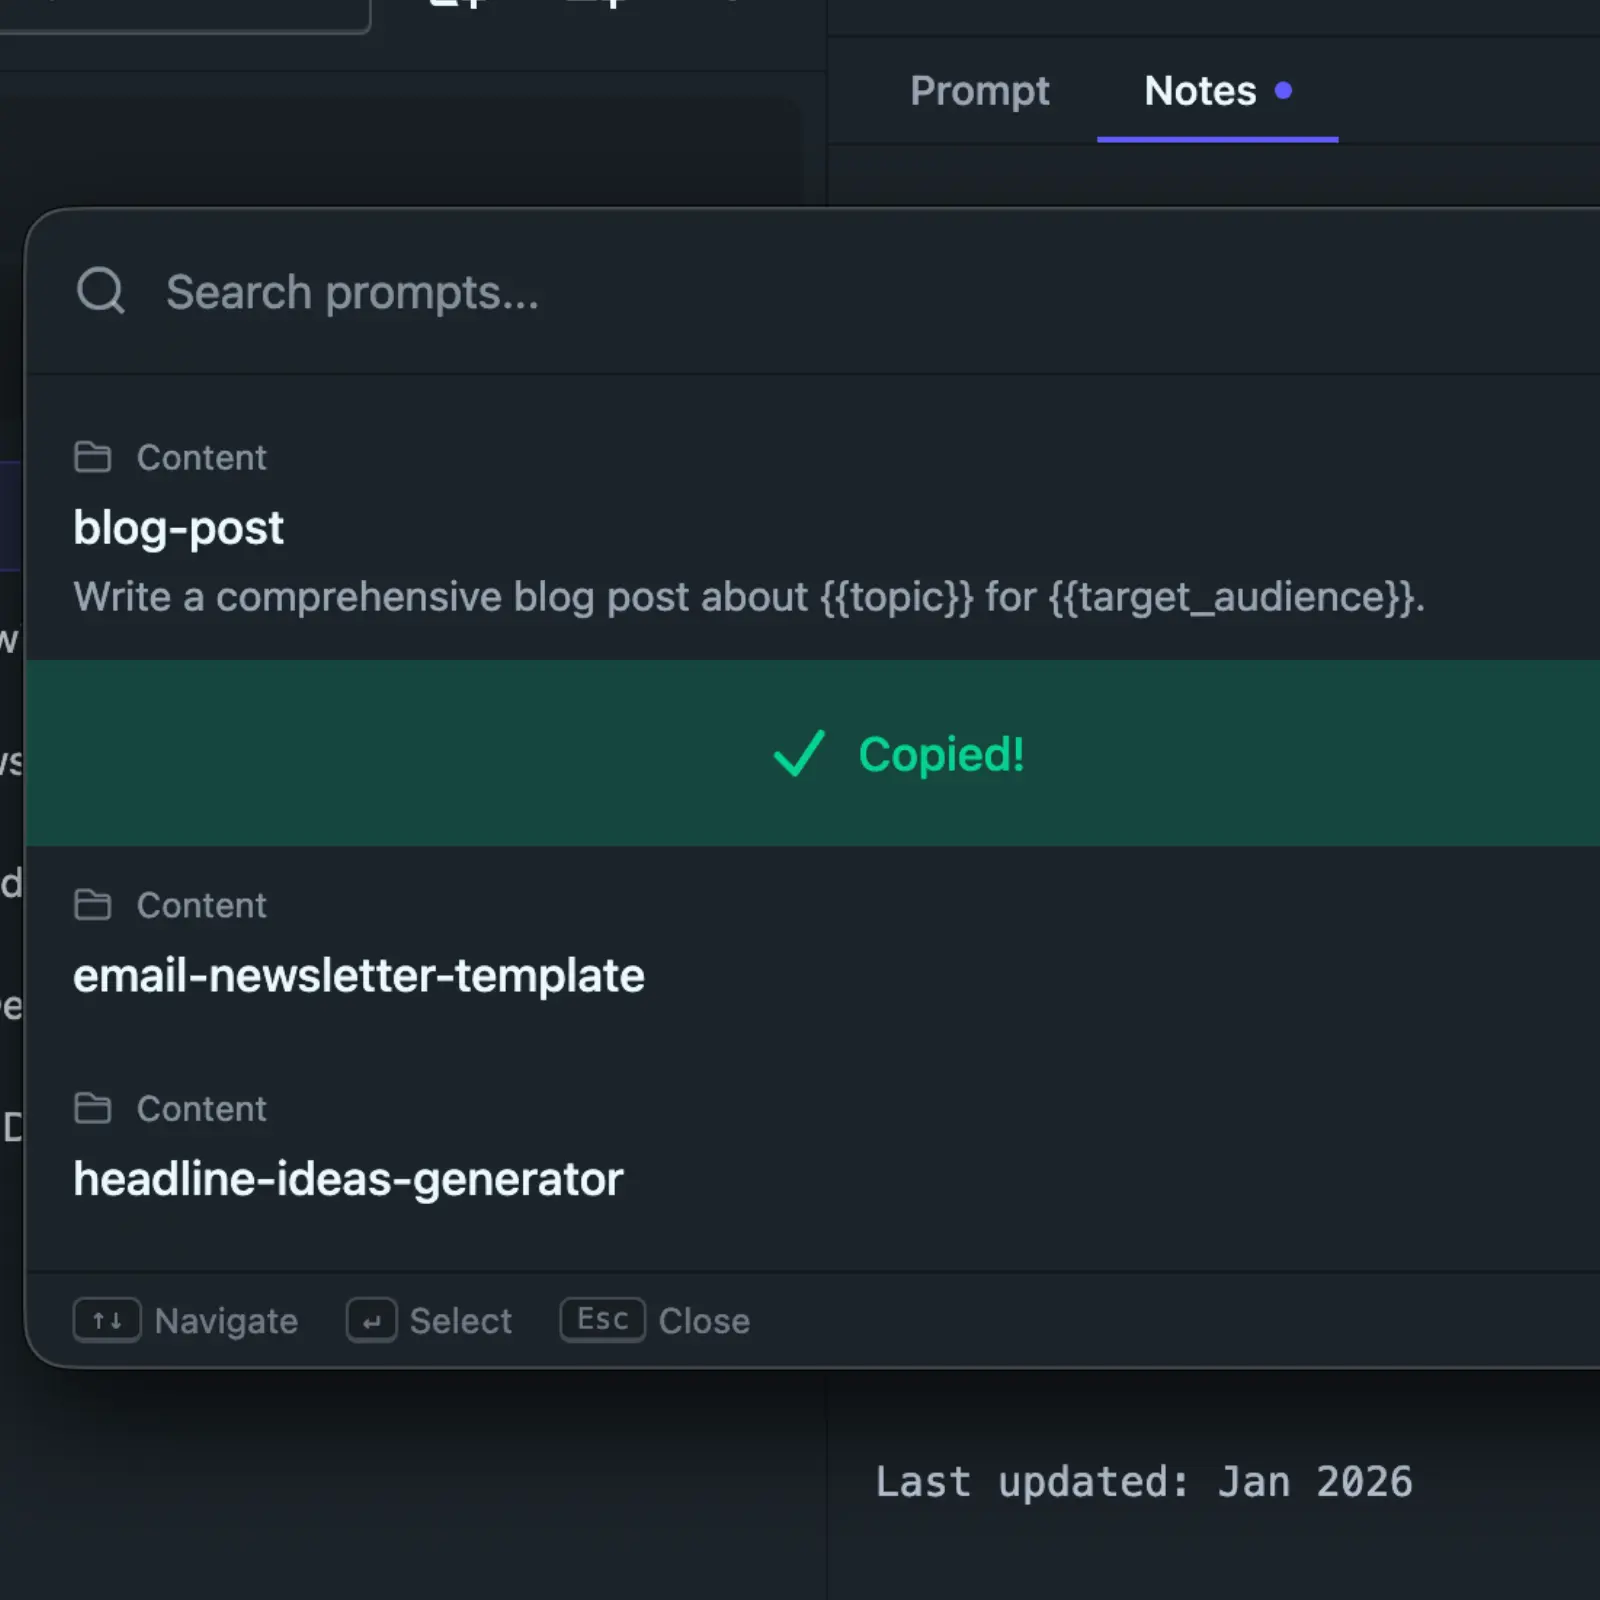Click the folder icon beside blog-post
Image resolution: width=1600 pixels, height=1600 pixels.
[x=95, y=456]
